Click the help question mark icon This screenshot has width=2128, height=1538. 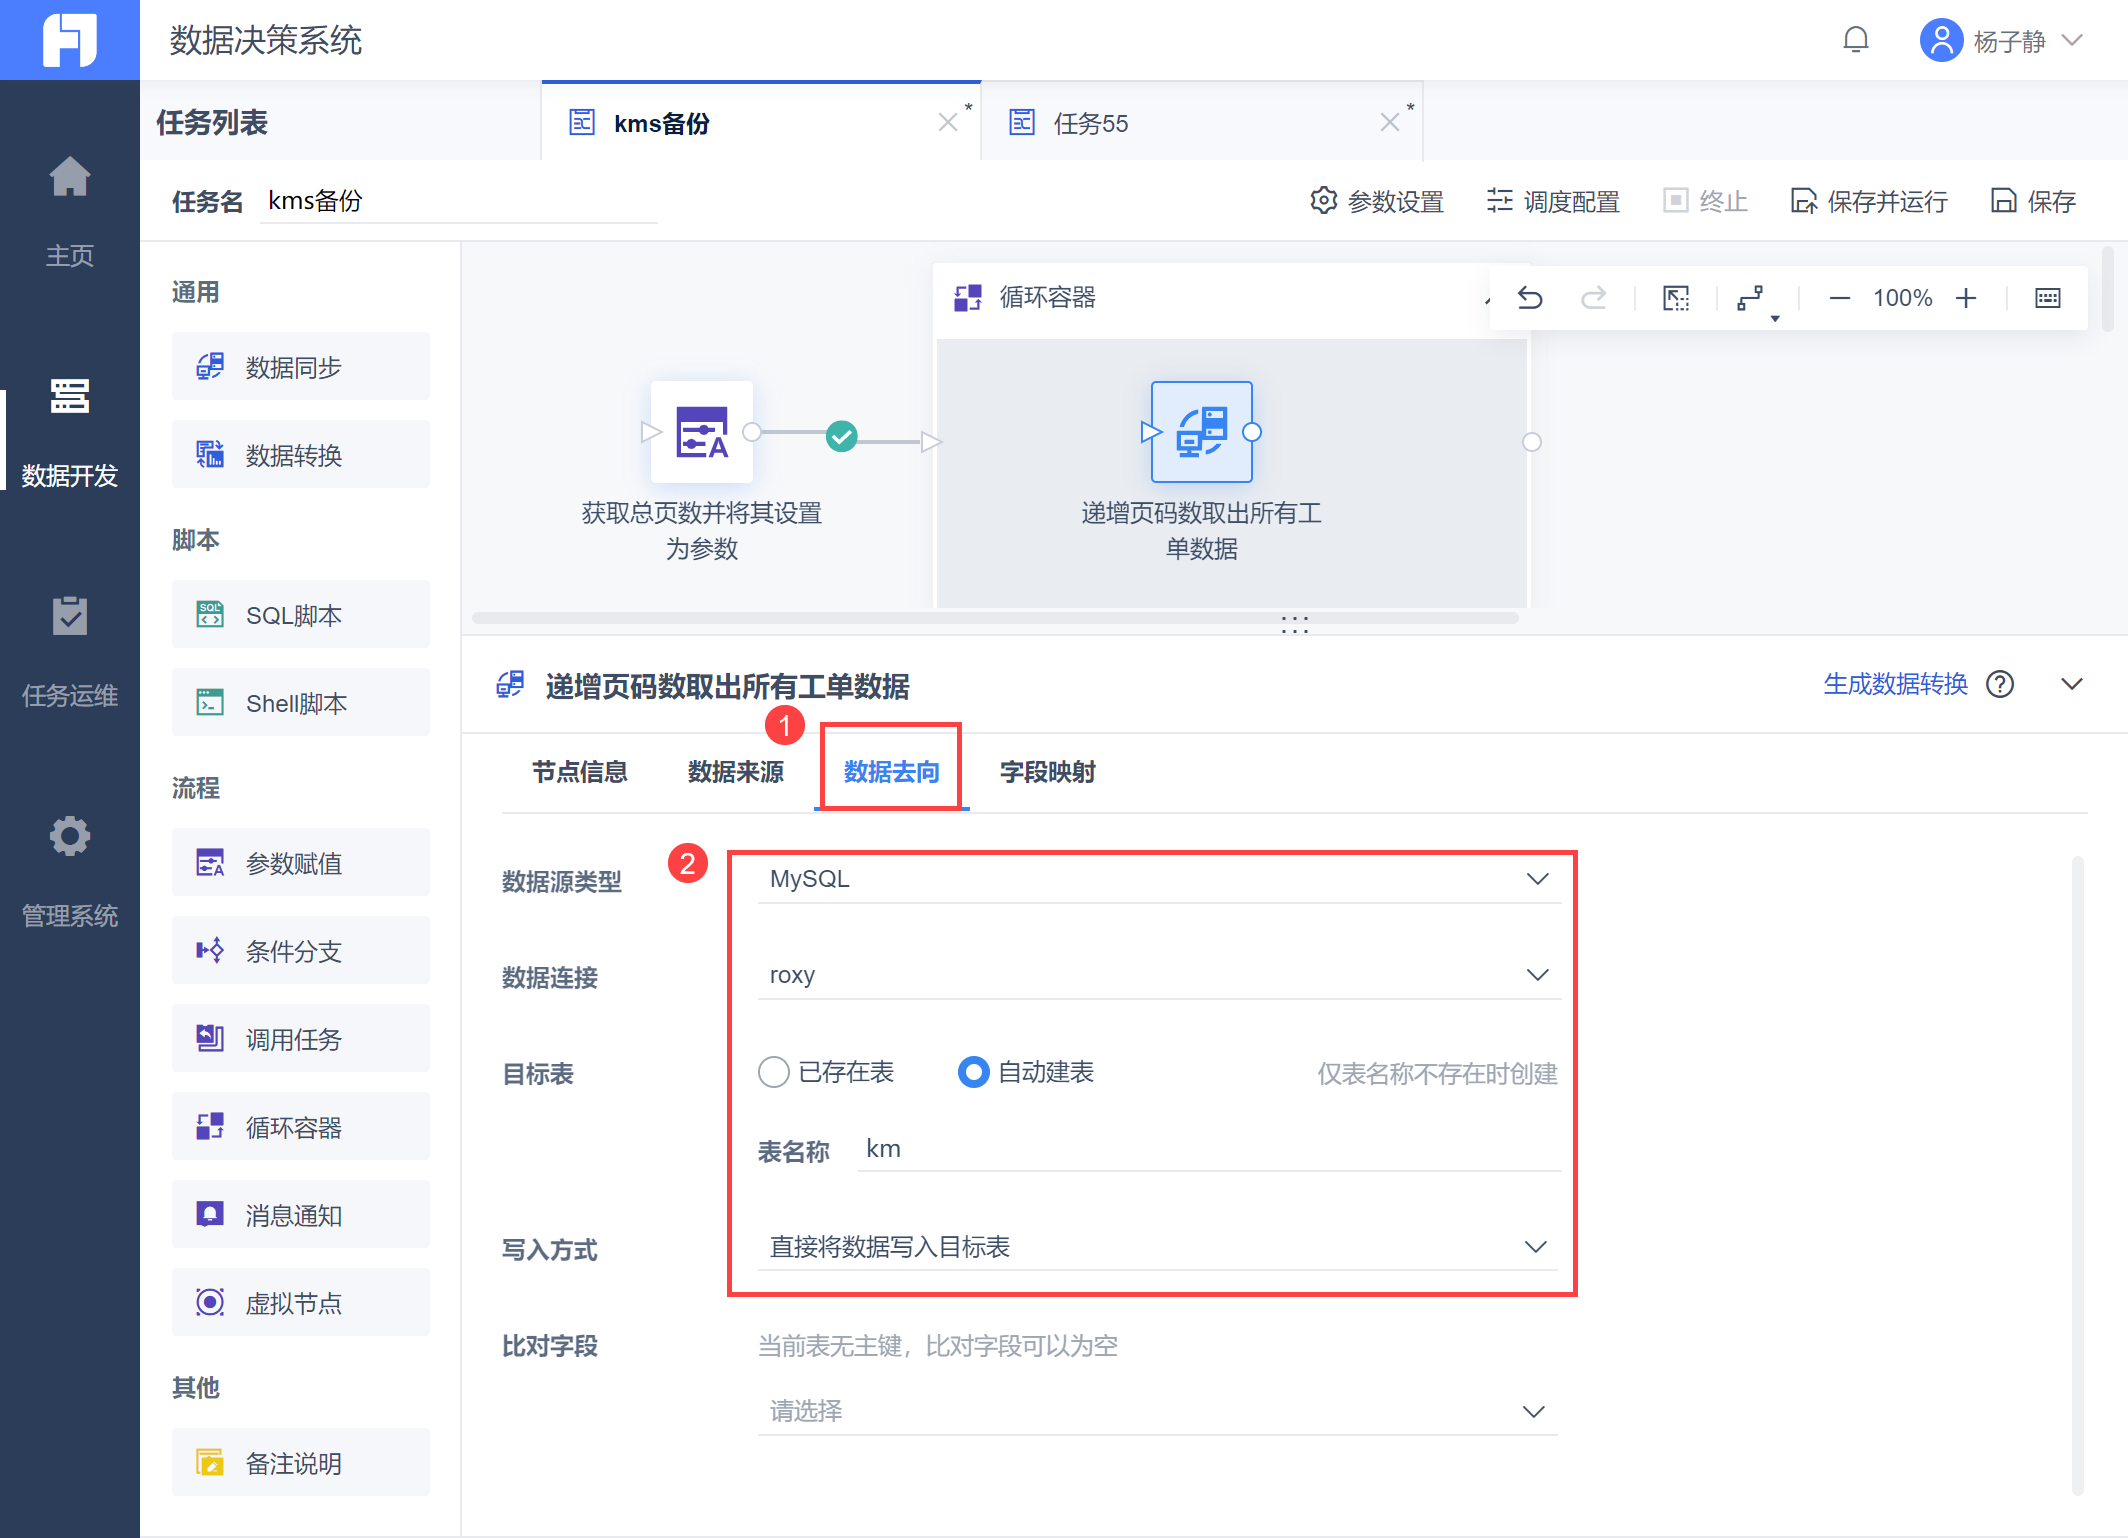(x=2000, y=685)
